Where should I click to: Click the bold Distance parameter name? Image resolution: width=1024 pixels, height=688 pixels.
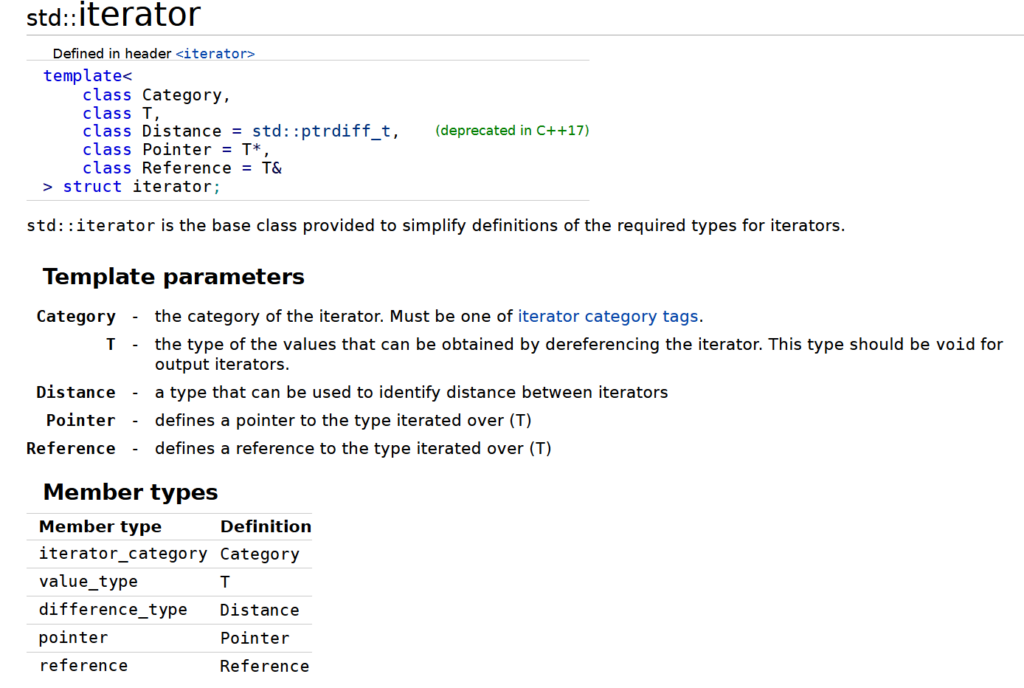[76, 392]
